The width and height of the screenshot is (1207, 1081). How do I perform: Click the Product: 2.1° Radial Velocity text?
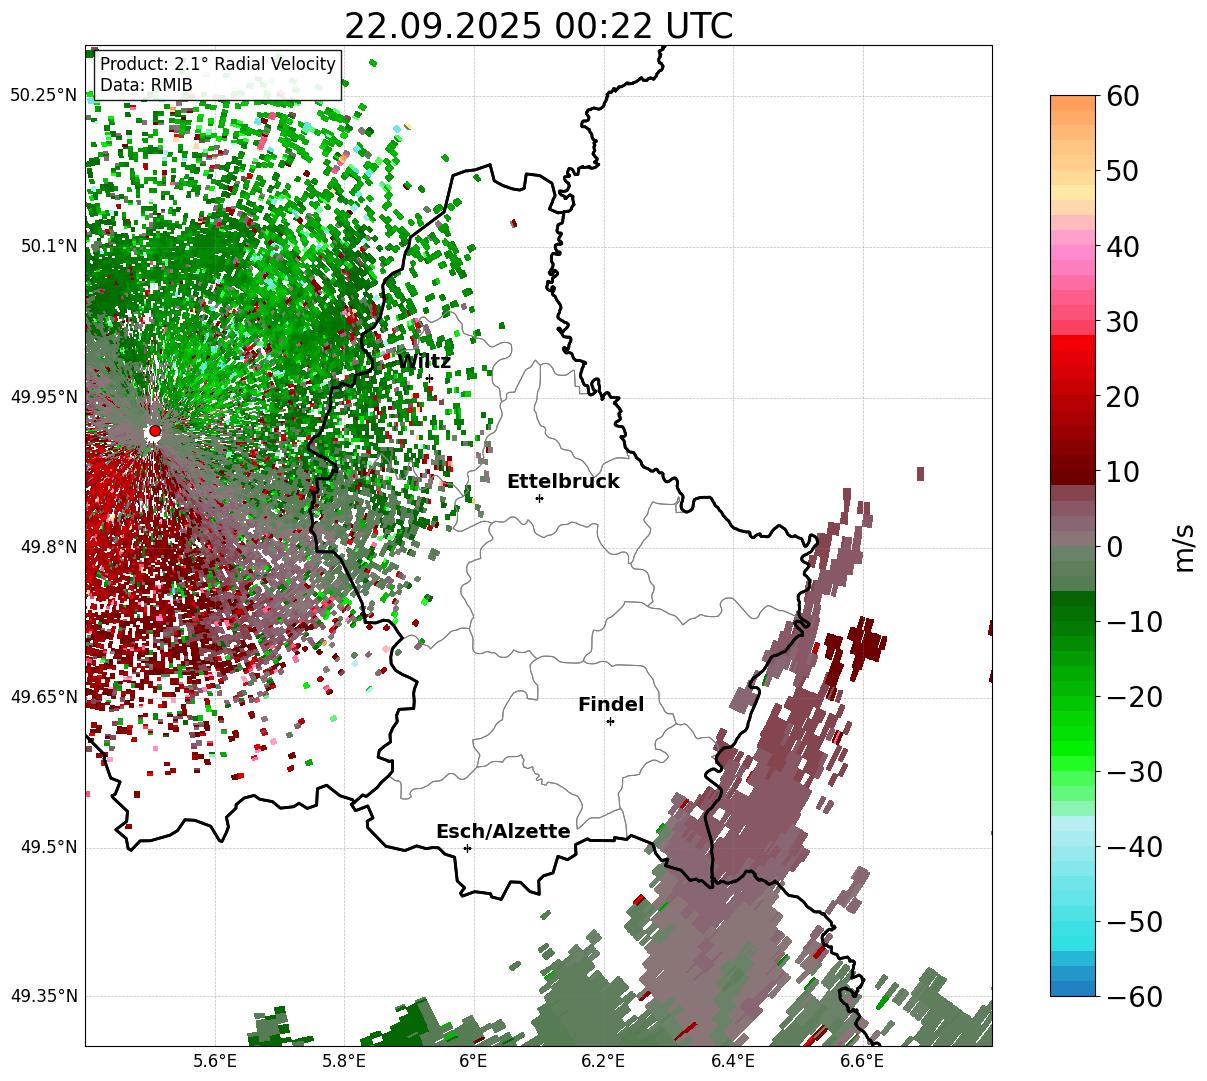click(218, 64)
